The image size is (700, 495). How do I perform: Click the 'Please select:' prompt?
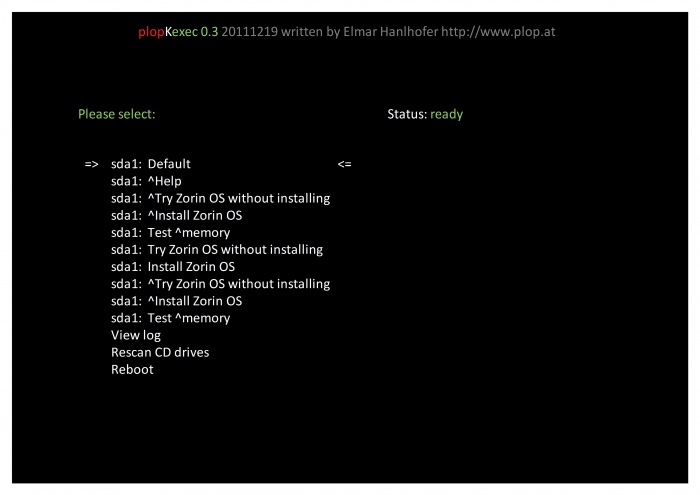click(117, 114)
